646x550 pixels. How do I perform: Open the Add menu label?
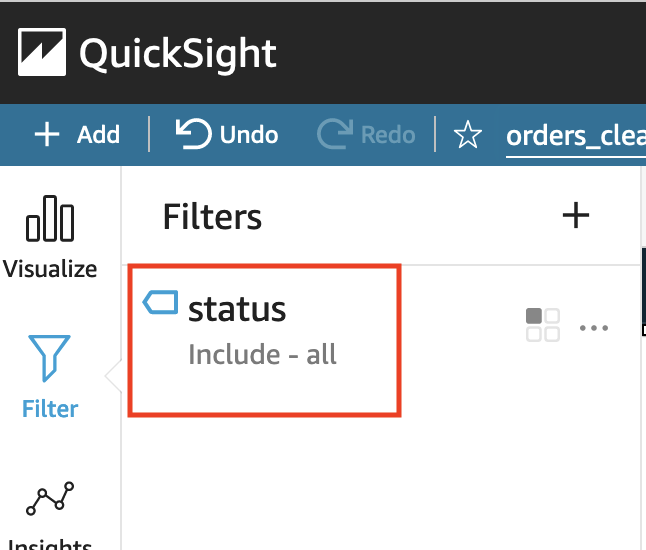point(98,134)
